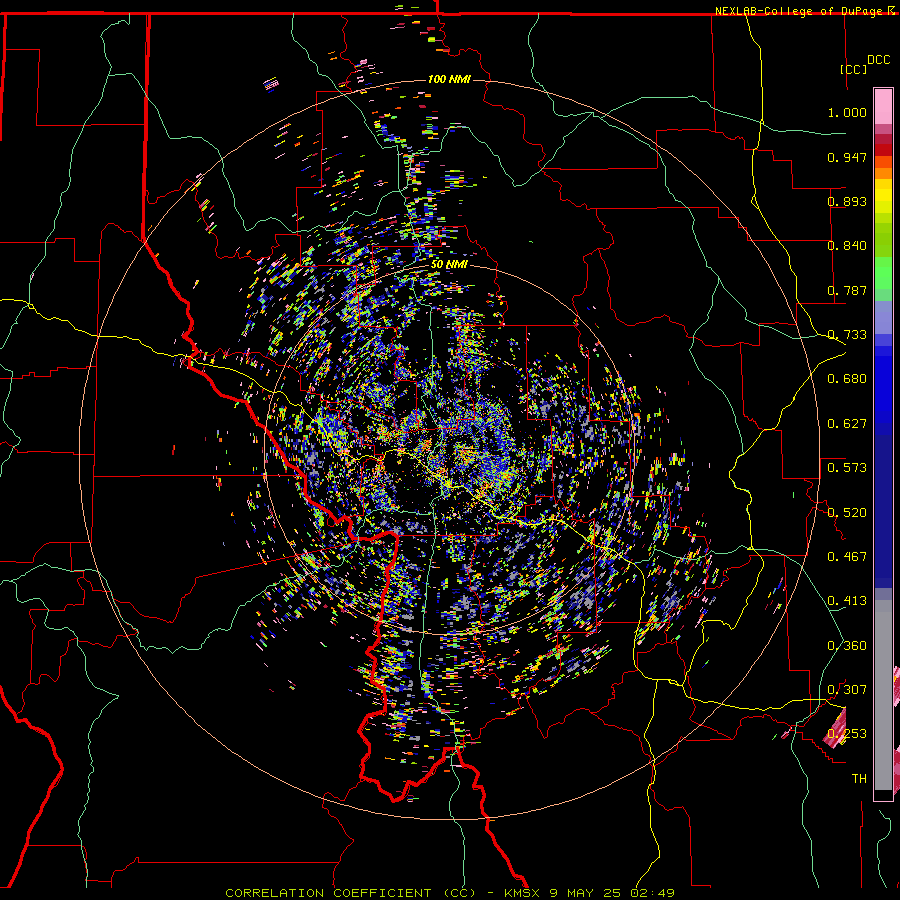Select the 1.000 value on the legend
Viewport: 900px width, 900px height.
(x=847, y=112)
